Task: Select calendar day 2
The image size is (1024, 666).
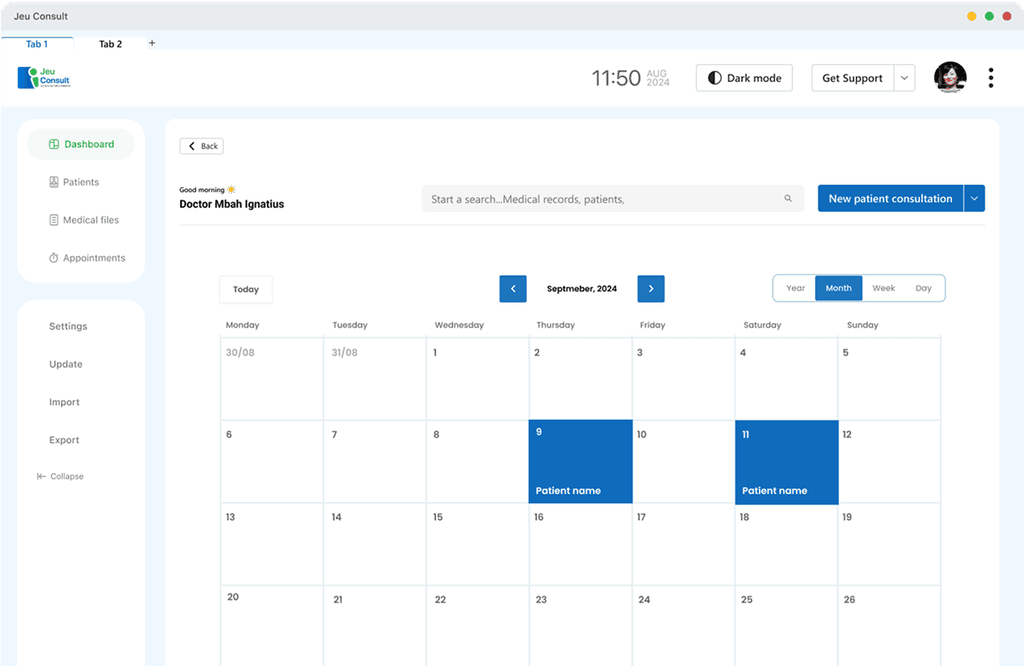Action: pos(581,379)
